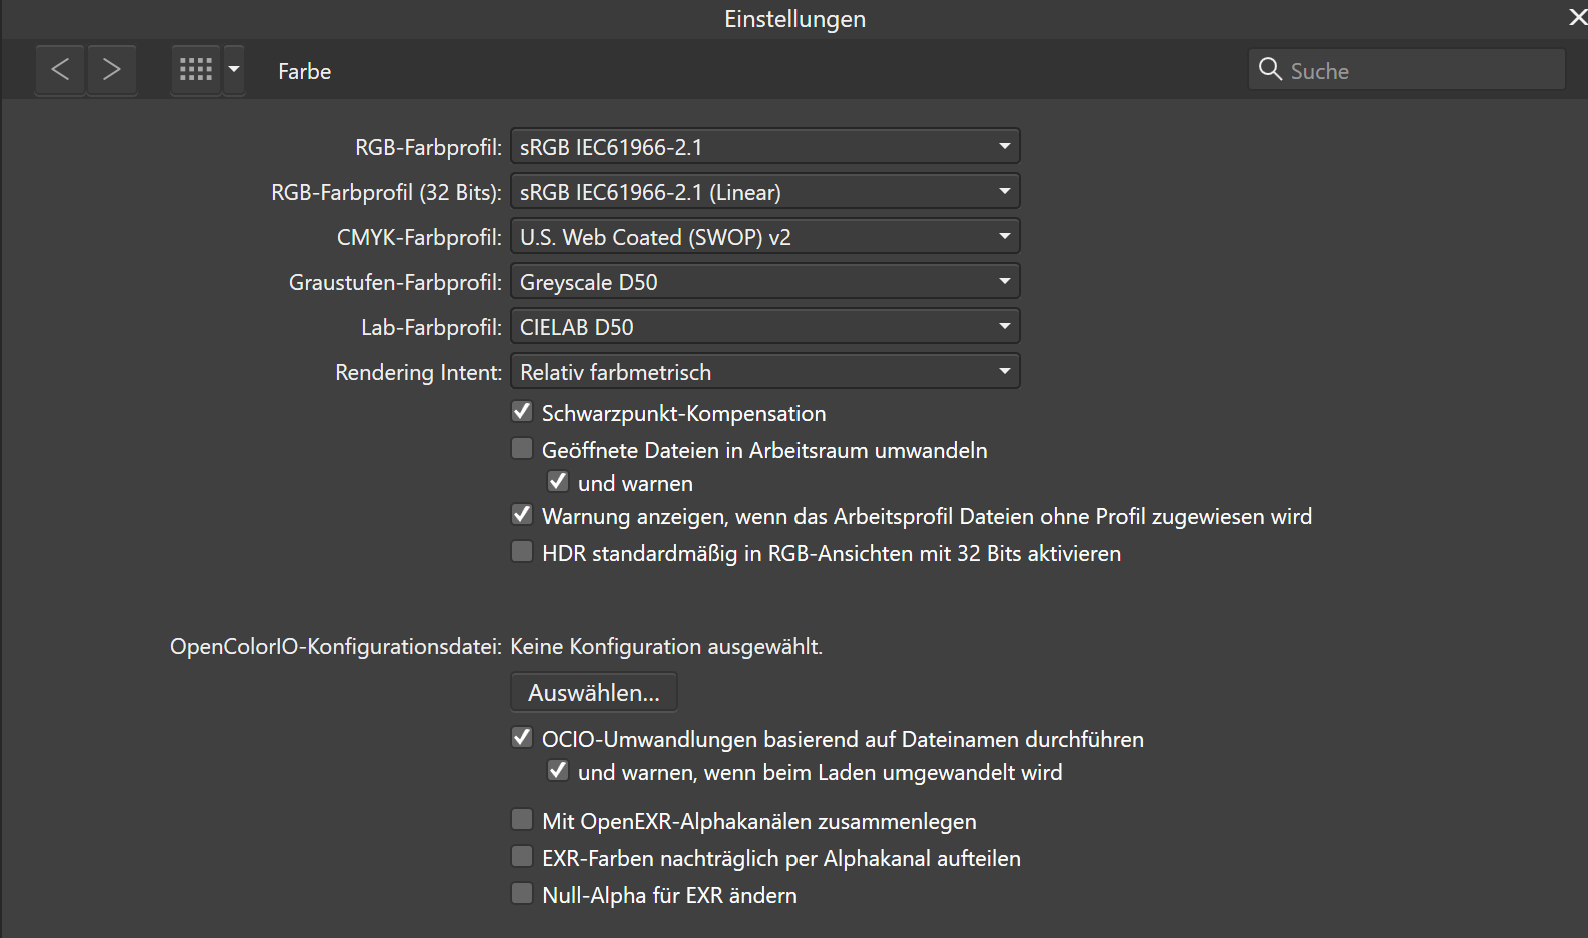This screenshot has height=938, width=1588.
Task: Go back with the left arrow button
Action: point(60,70)
